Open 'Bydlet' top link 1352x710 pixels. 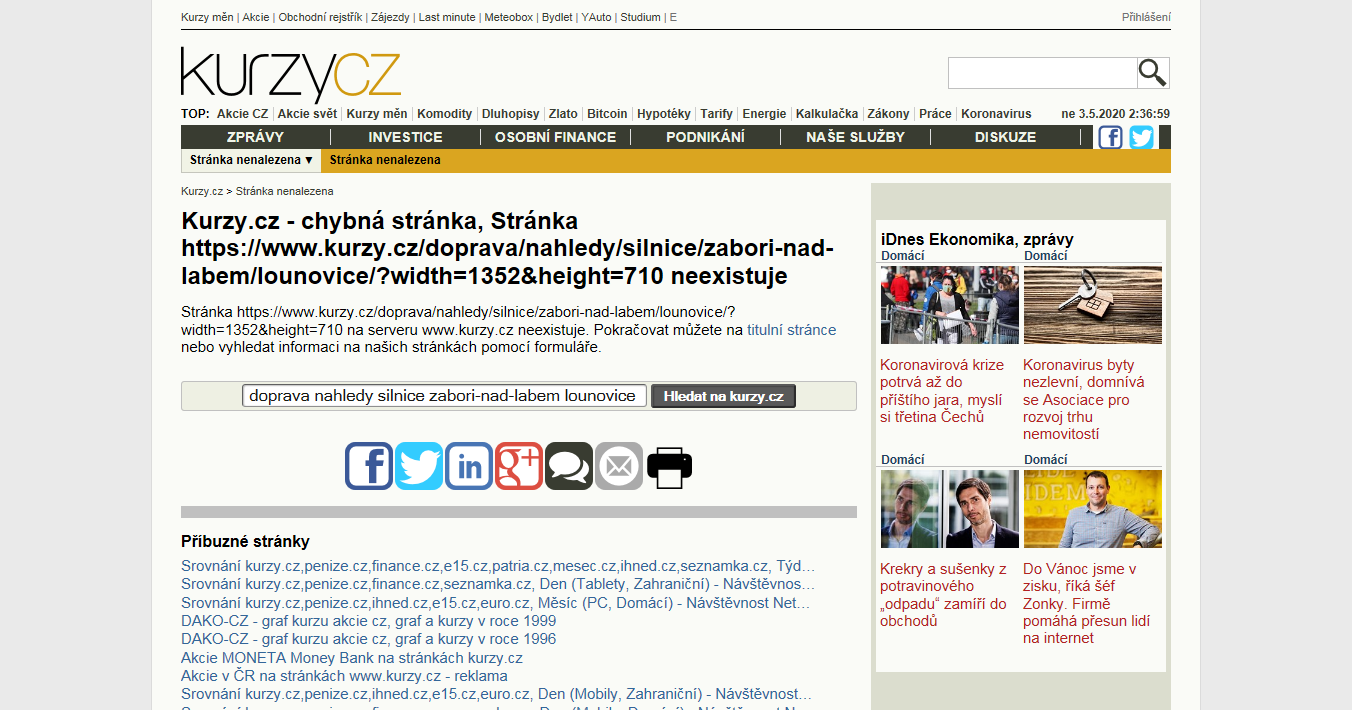tap(557, 17)
